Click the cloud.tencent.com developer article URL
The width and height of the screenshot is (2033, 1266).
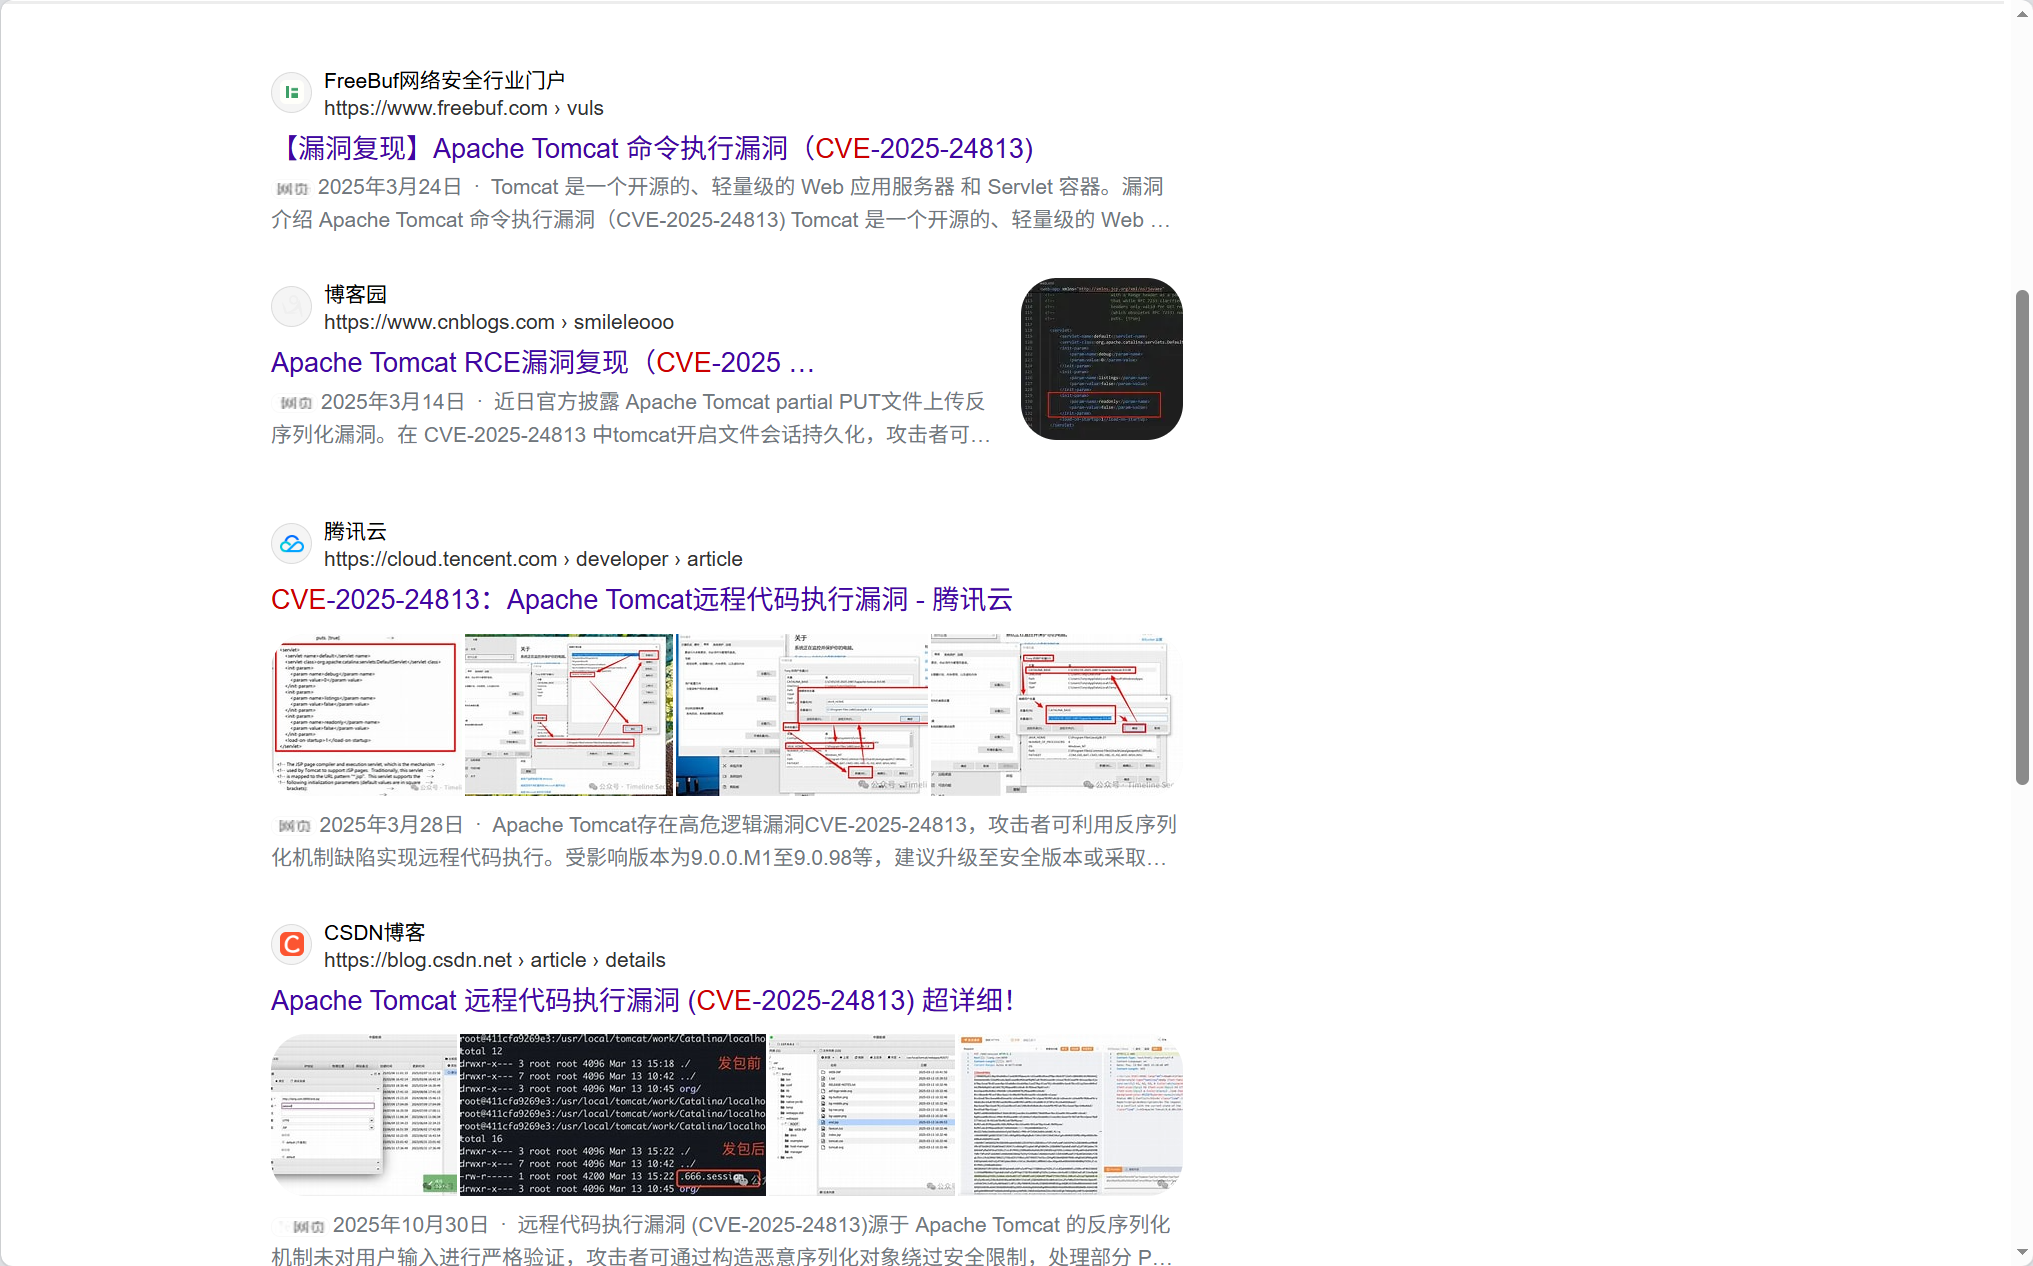(x=533, y=559)
